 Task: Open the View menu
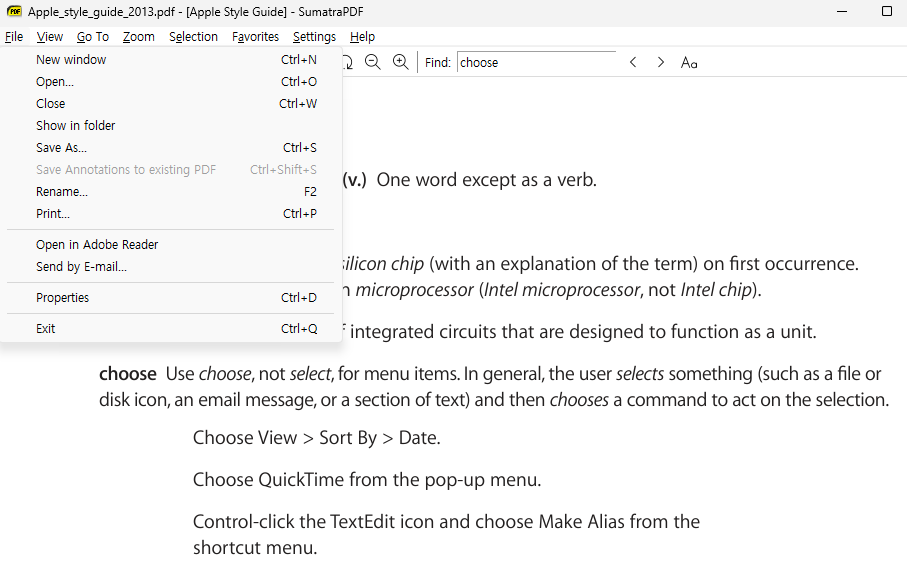(50, 36)
